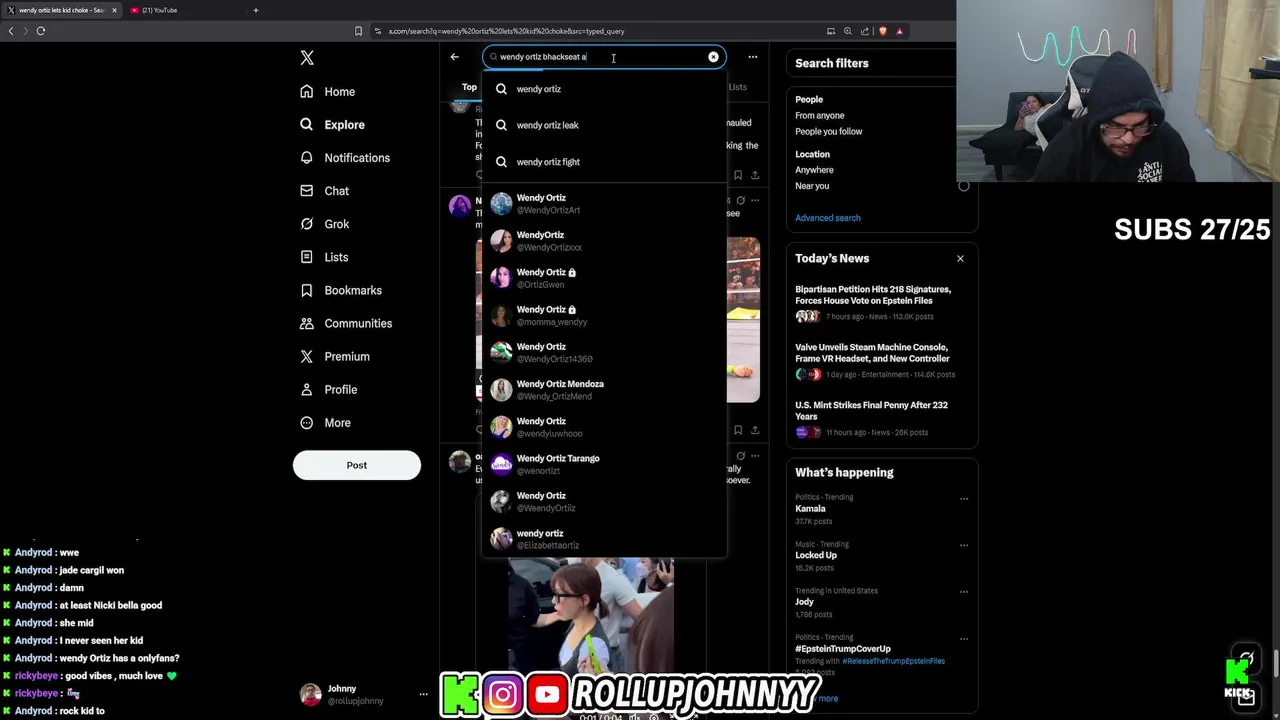Image resolution: width=1280 pixels, height=720 pixels.
Task: Click the browser zoom magnifier icon
Action: 848,31
